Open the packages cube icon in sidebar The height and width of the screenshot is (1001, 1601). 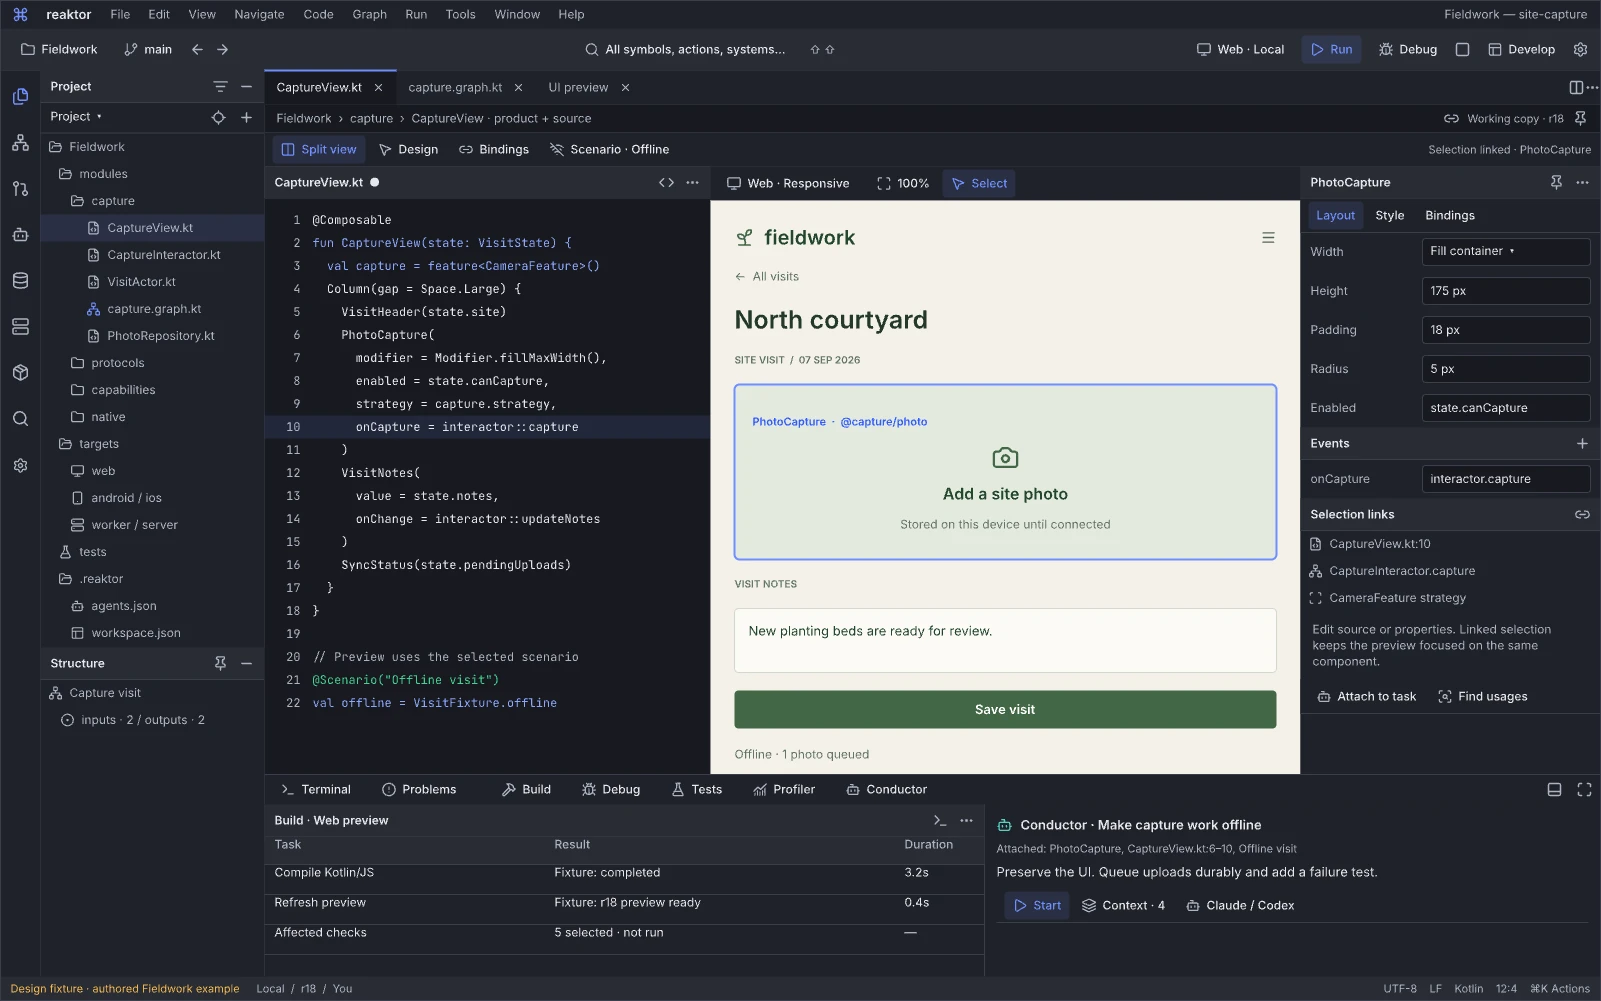tap(20, 373)
